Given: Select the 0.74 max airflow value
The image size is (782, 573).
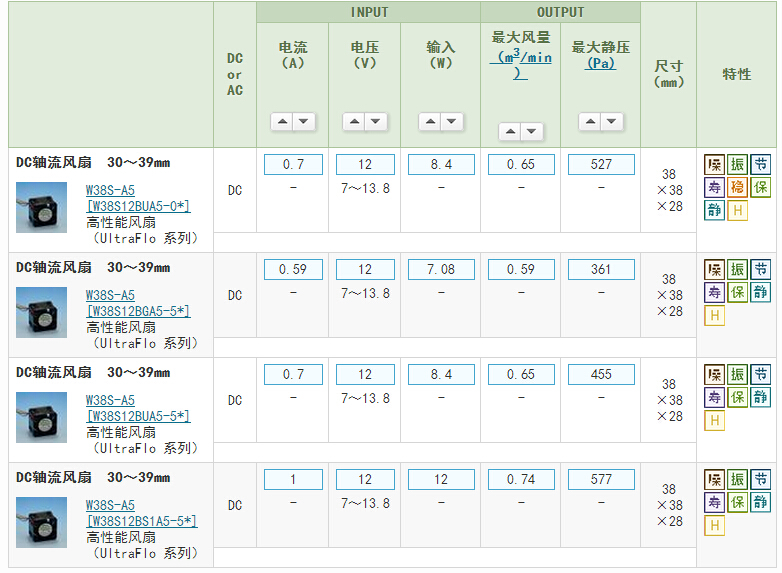Looking at the screenshot, I should 521,479.
